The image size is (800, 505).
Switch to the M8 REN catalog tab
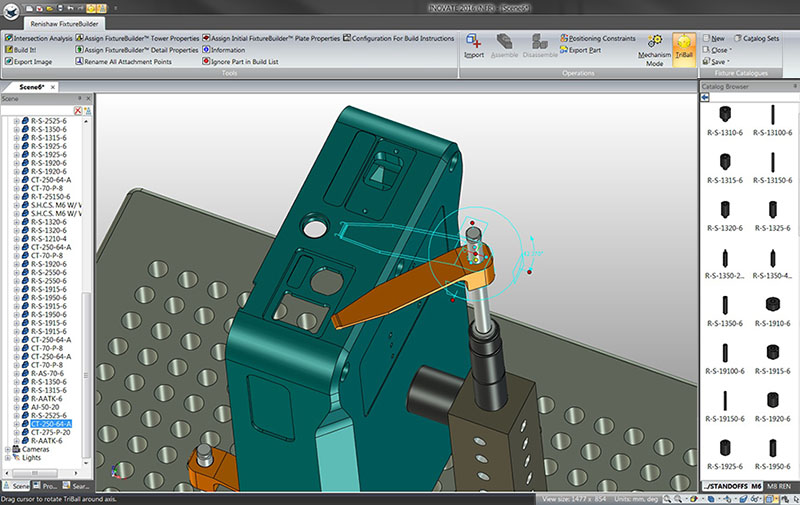click(780, 486)
